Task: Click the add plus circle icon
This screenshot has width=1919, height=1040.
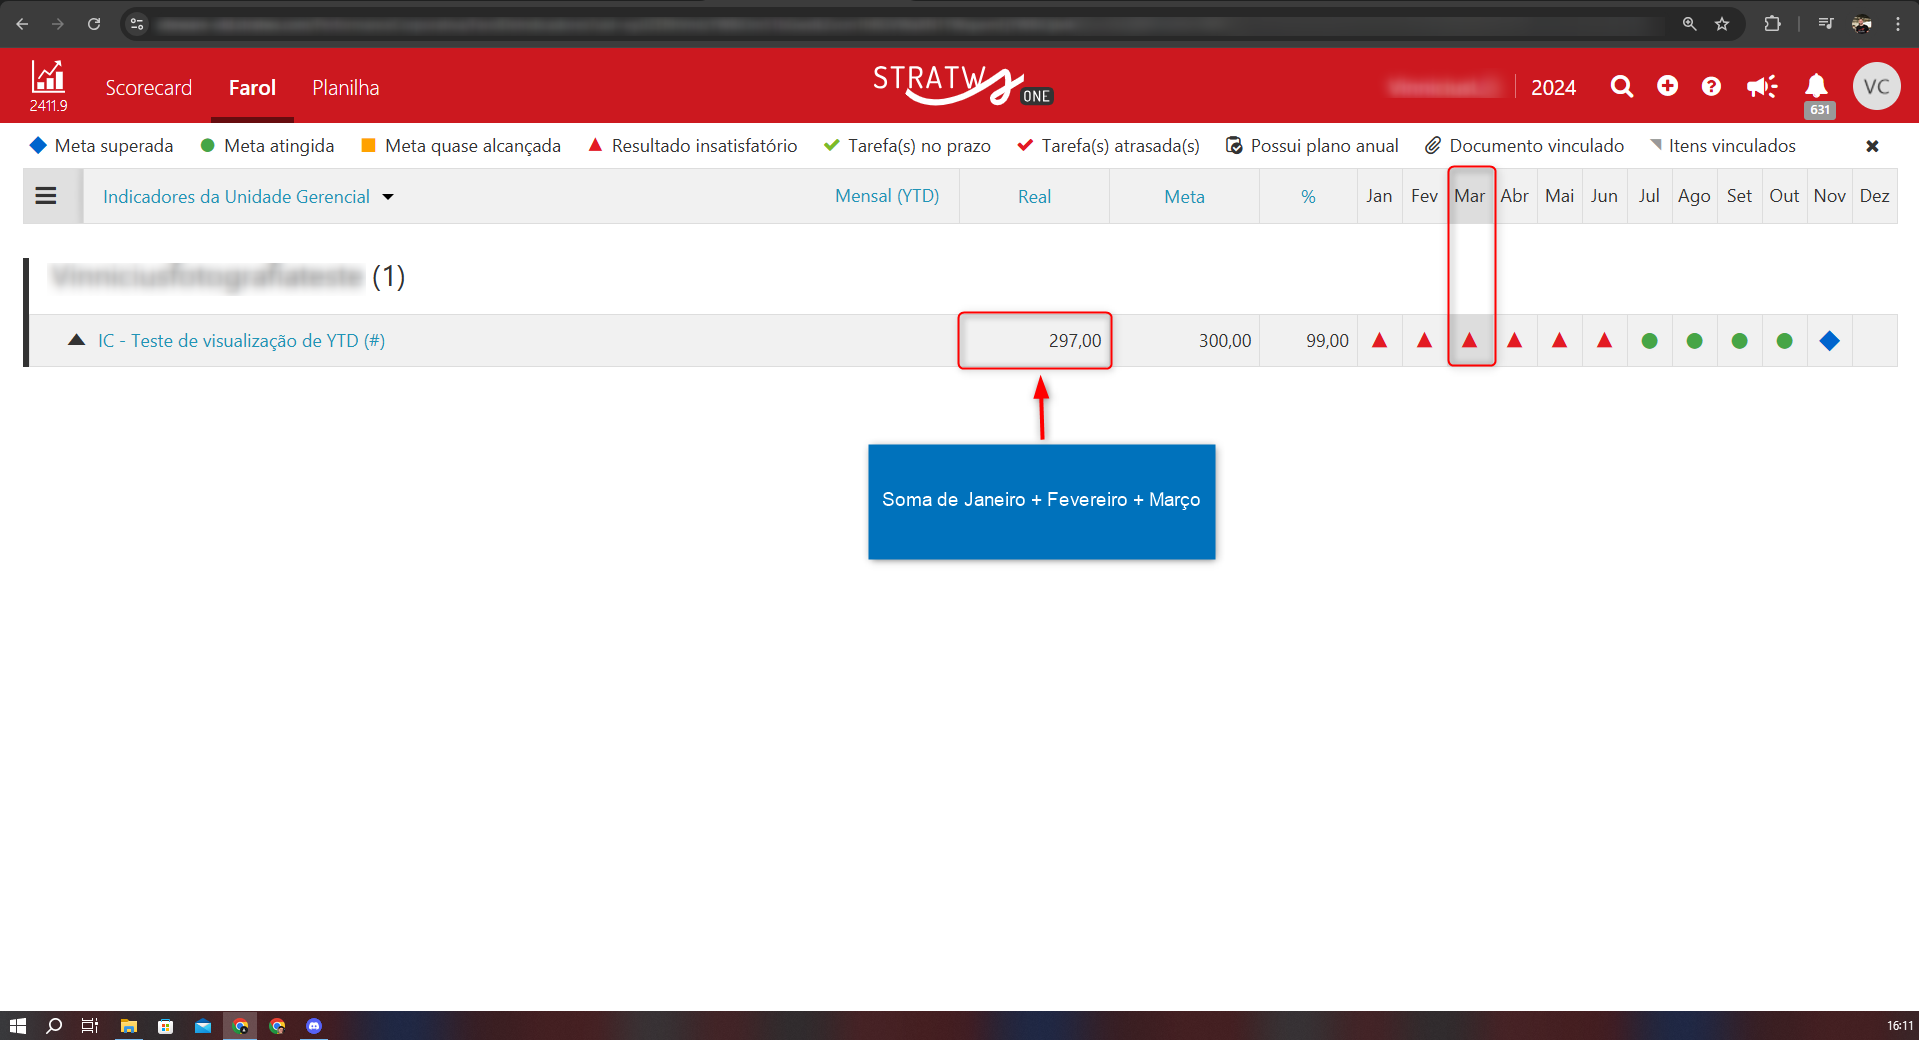Action: pos(1667,86)
